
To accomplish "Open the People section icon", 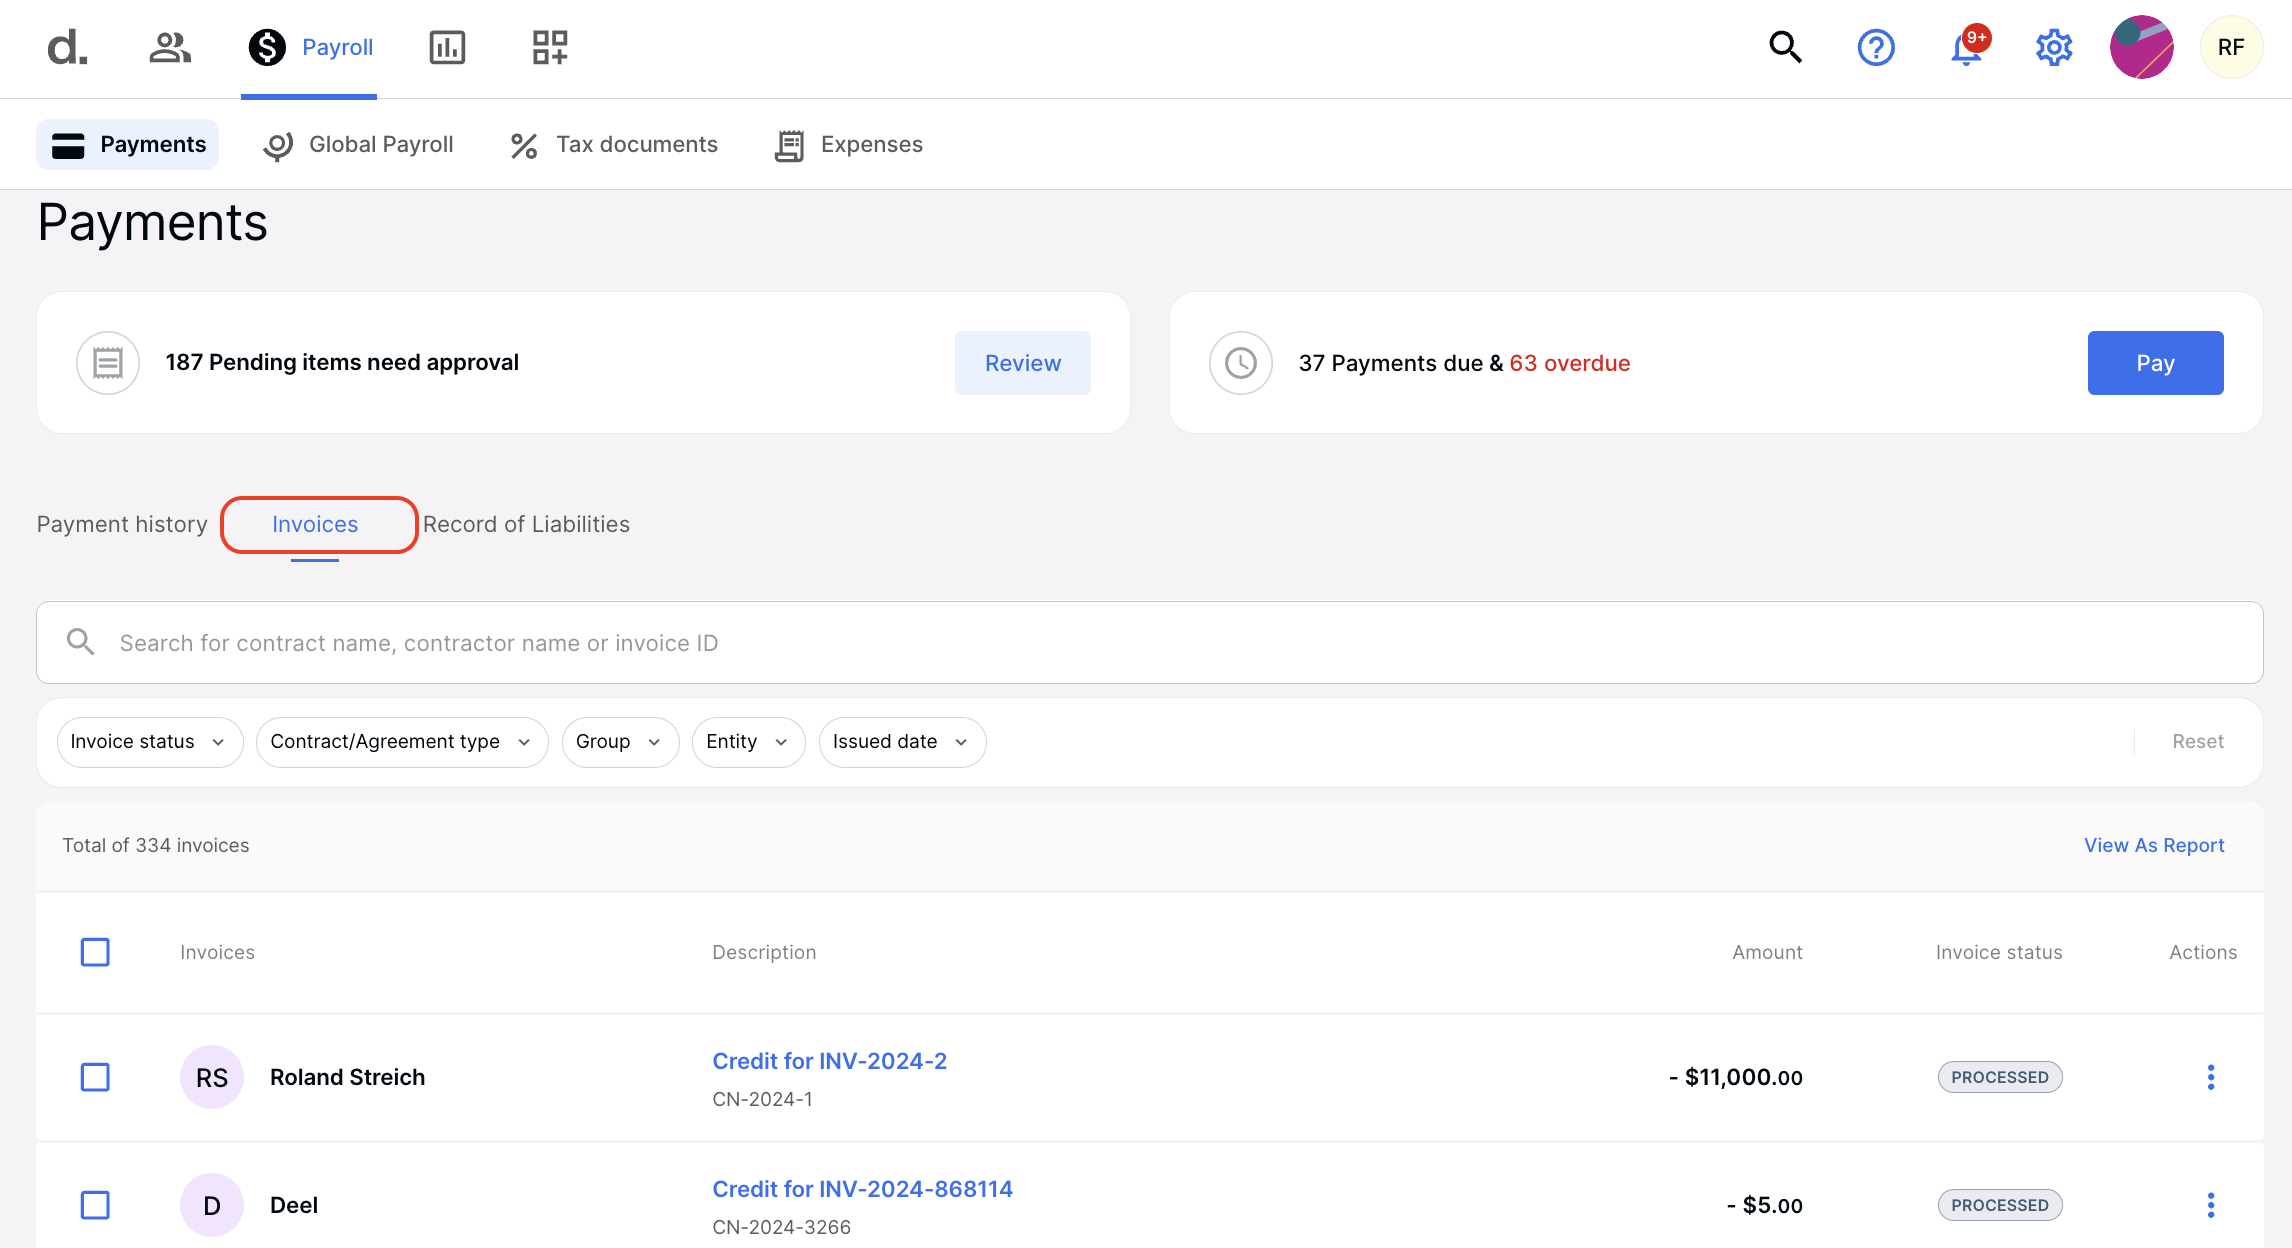I will (168, 45).
